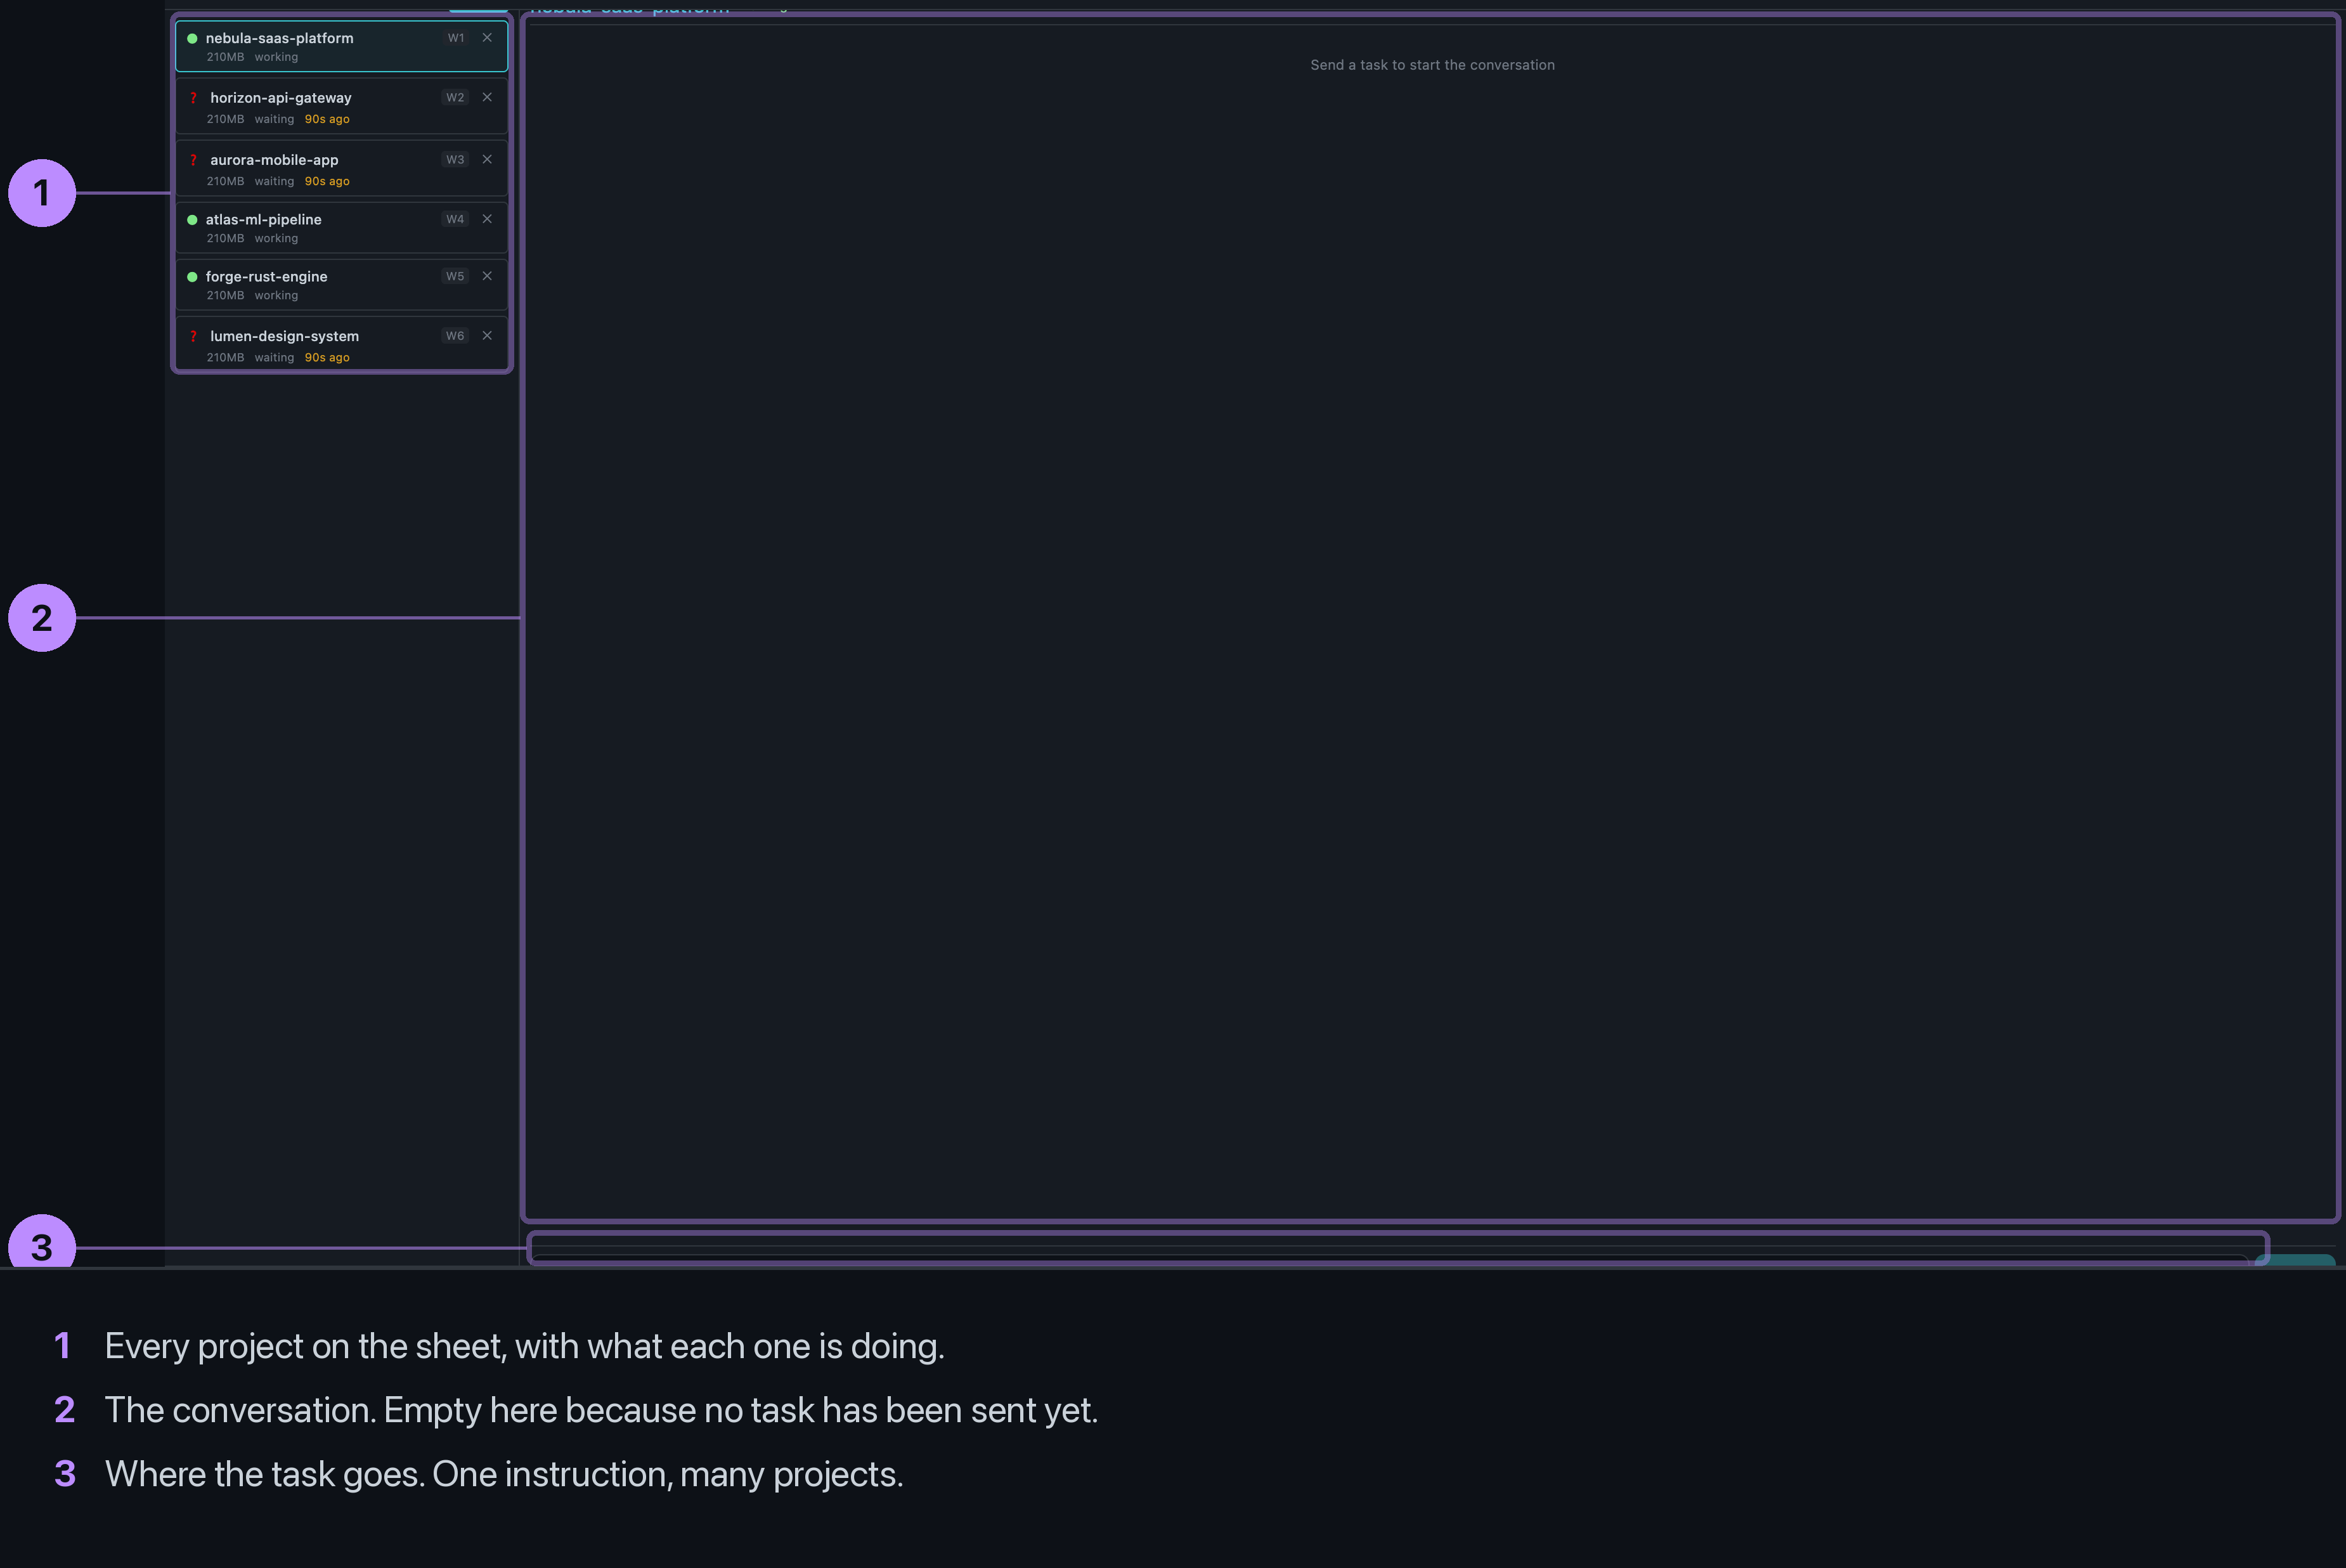Image resolution: width=2346 pixels, height=1568 pixels.
Task: Close the lumen-design-system worker
Action: (487, 336)
